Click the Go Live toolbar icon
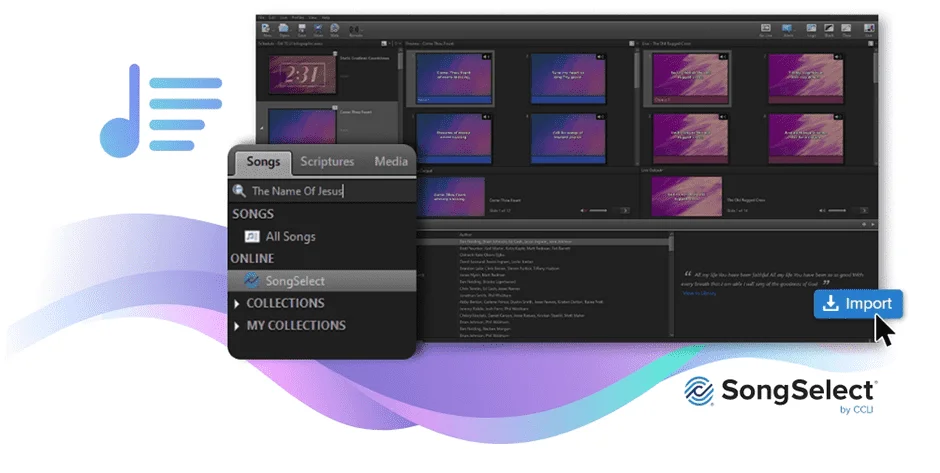This screenshot has width=940, height=473. pyautogui.click(x=766, y=29)
